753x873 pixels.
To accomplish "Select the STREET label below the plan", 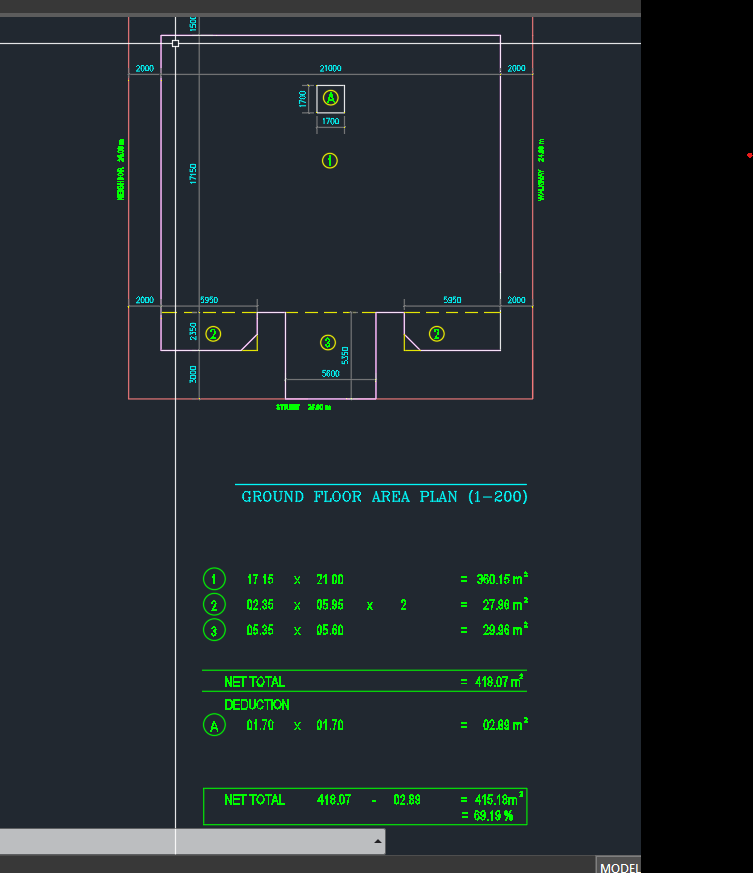I will pos(288,408).
